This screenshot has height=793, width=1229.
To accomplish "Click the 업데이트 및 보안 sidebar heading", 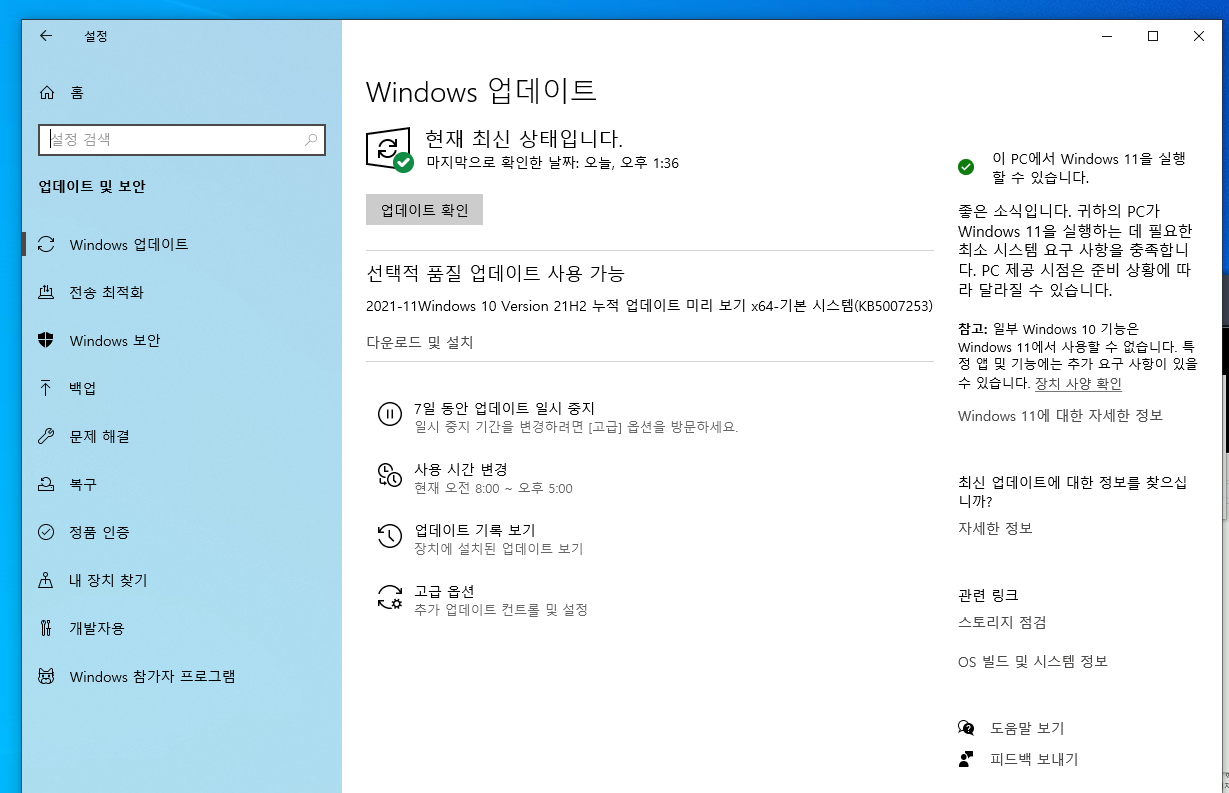I will (92, 187).
